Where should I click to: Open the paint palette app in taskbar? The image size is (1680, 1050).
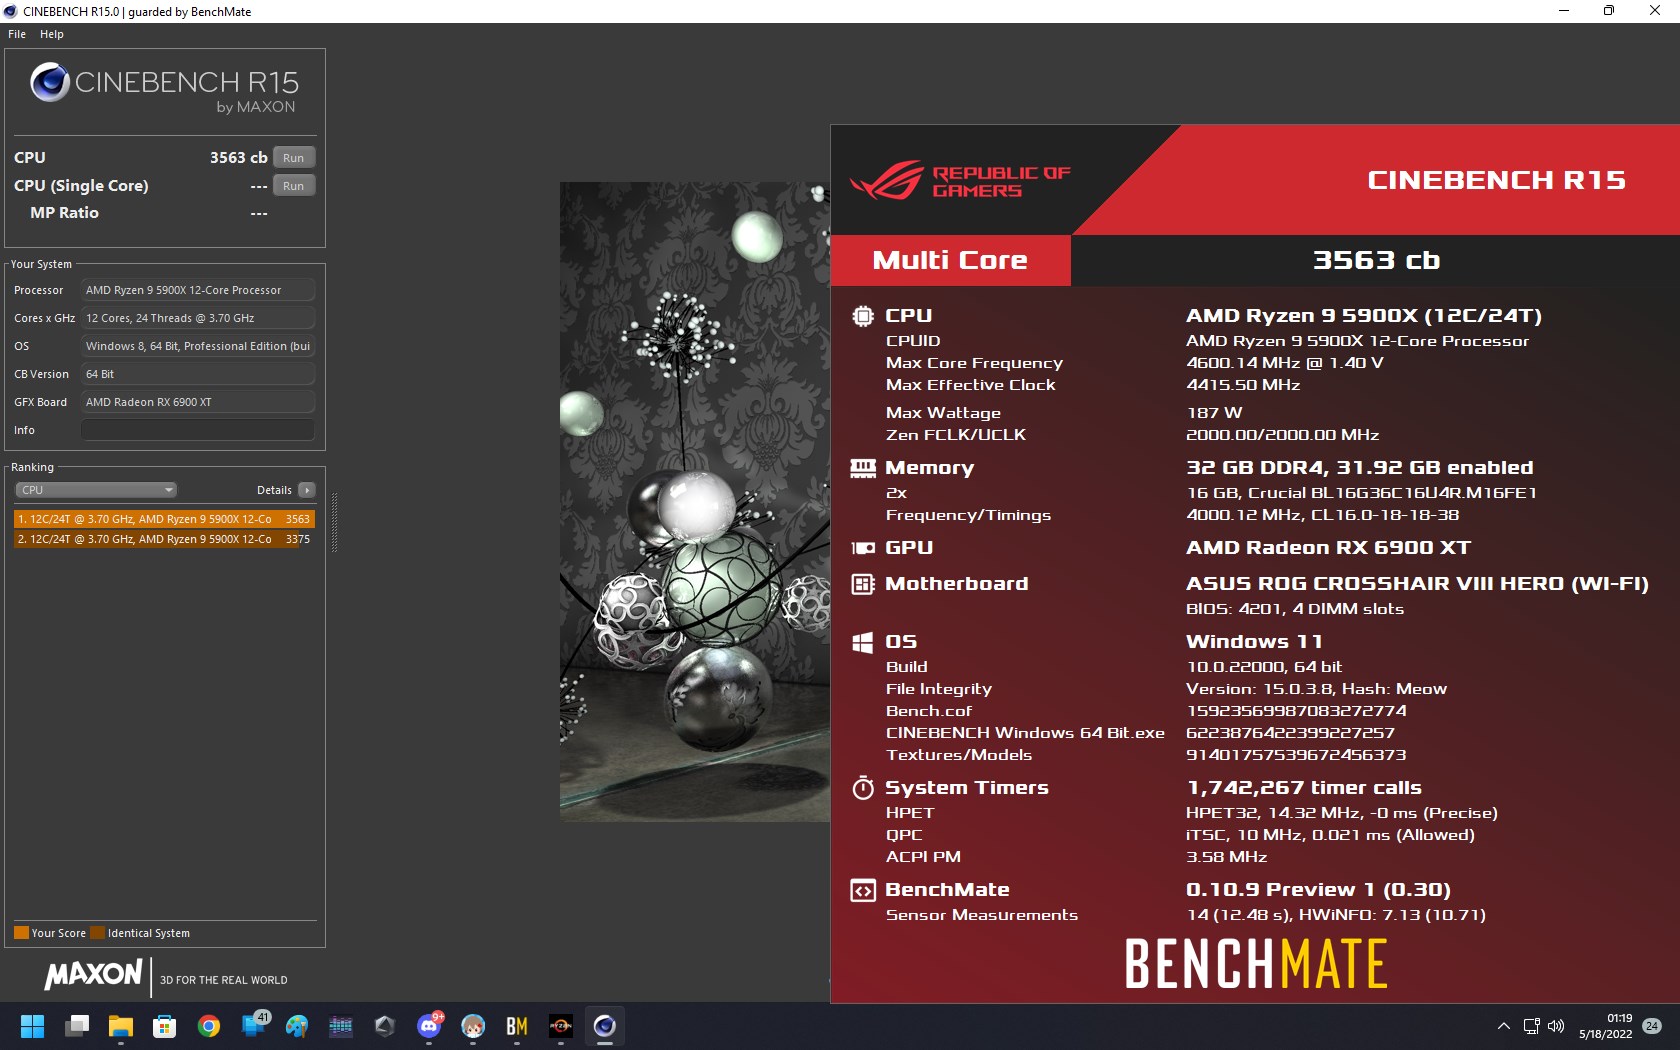[297, 1026]
